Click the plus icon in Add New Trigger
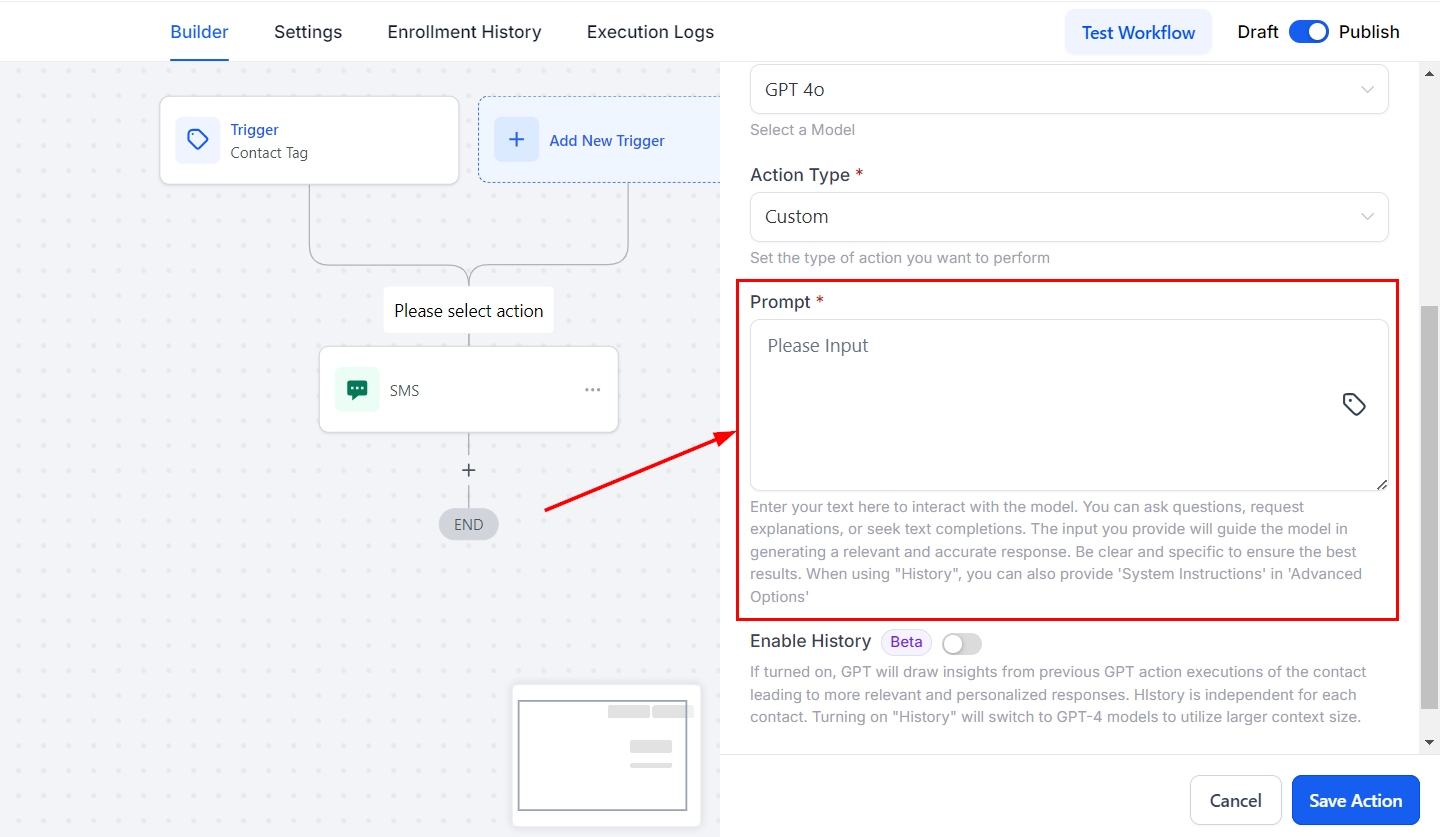The height and width of the screenshot is (837, 1440). click(516, 140)
